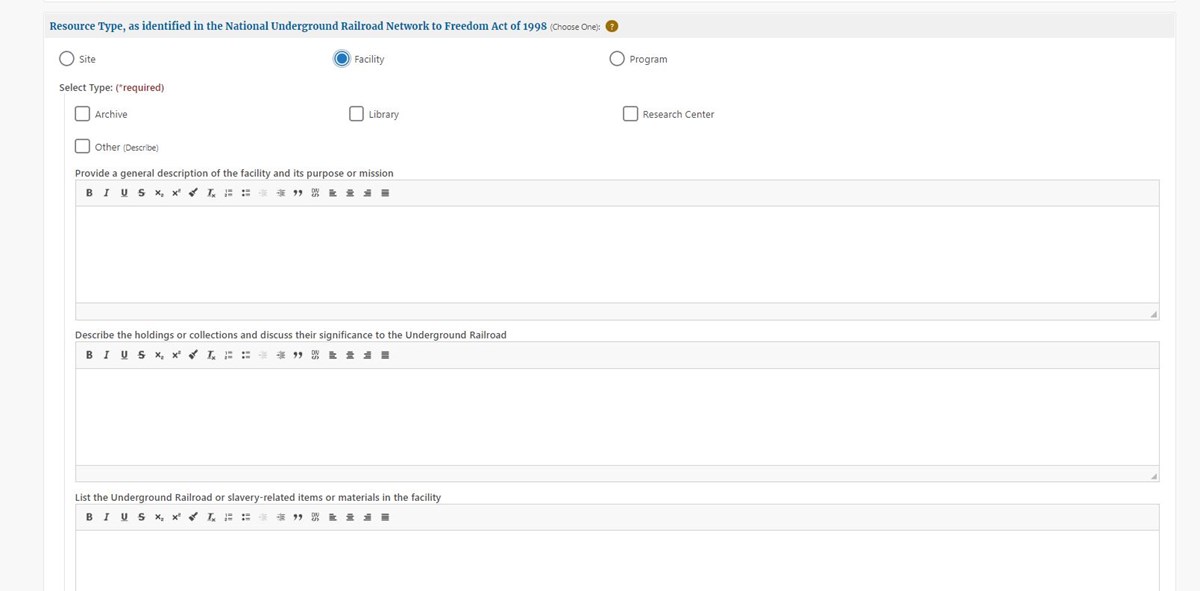The image size is (1200, 591).
Task: Insert numbered list in facility description editor
Action: (228, 193)
